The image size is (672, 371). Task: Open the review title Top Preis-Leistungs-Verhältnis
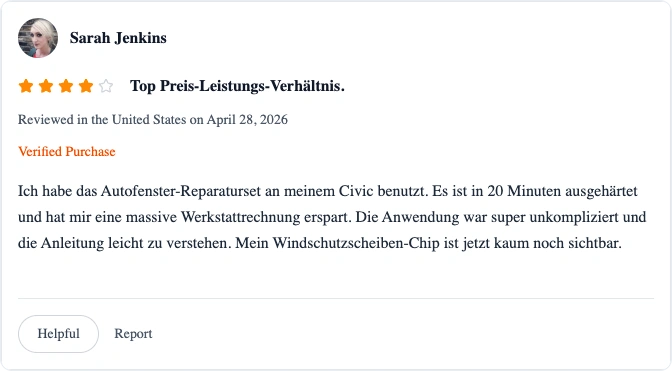point(237,86)
